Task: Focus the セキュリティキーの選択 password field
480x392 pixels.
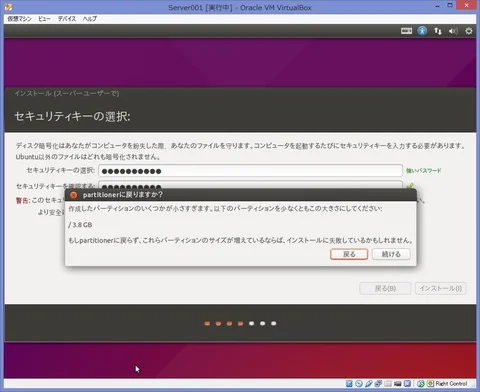Action: [250, 171]
